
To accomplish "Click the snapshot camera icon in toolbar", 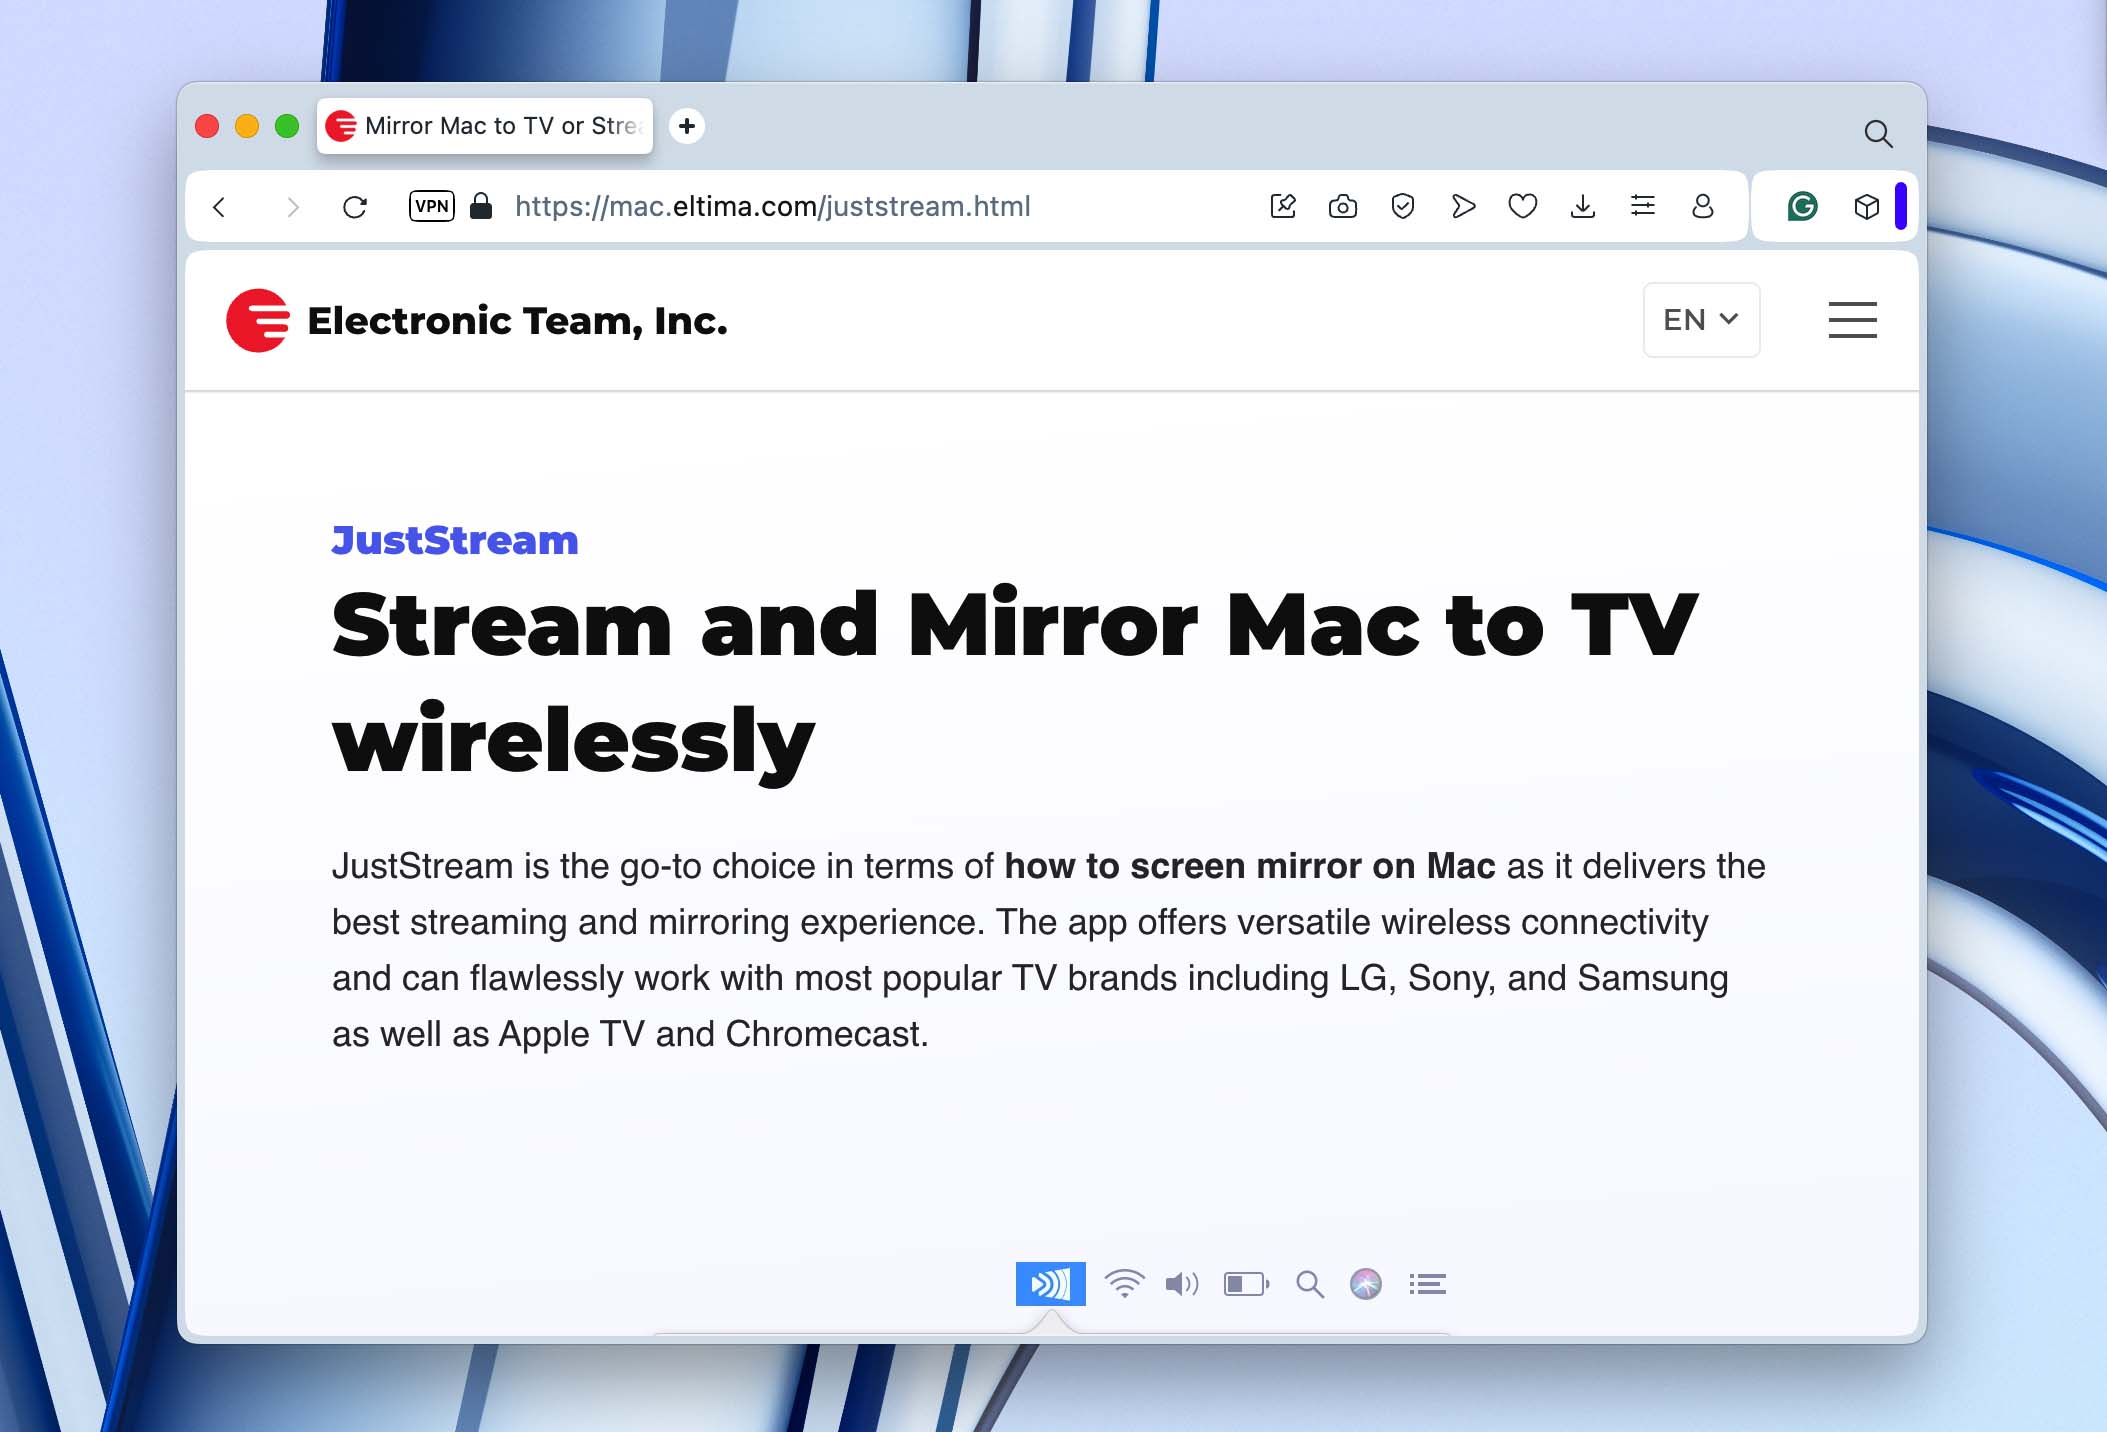I will (x=1342, y=207).
